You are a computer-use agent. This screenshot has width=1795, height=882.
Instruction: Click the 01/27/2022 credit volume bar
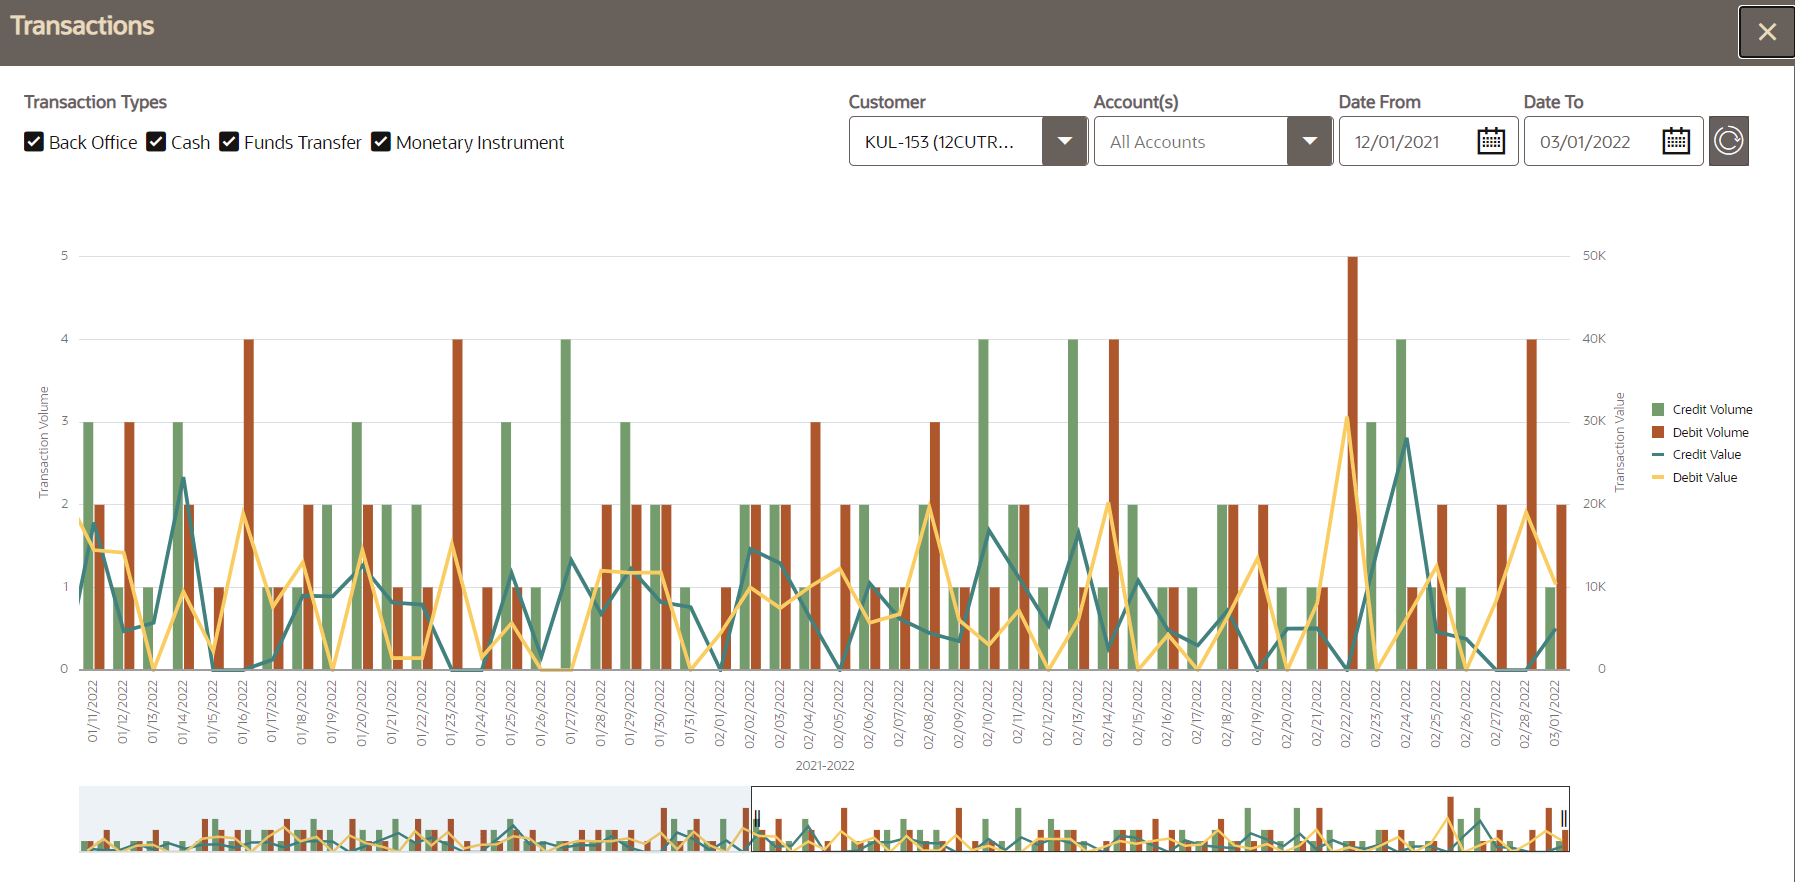tap(566, 504)
